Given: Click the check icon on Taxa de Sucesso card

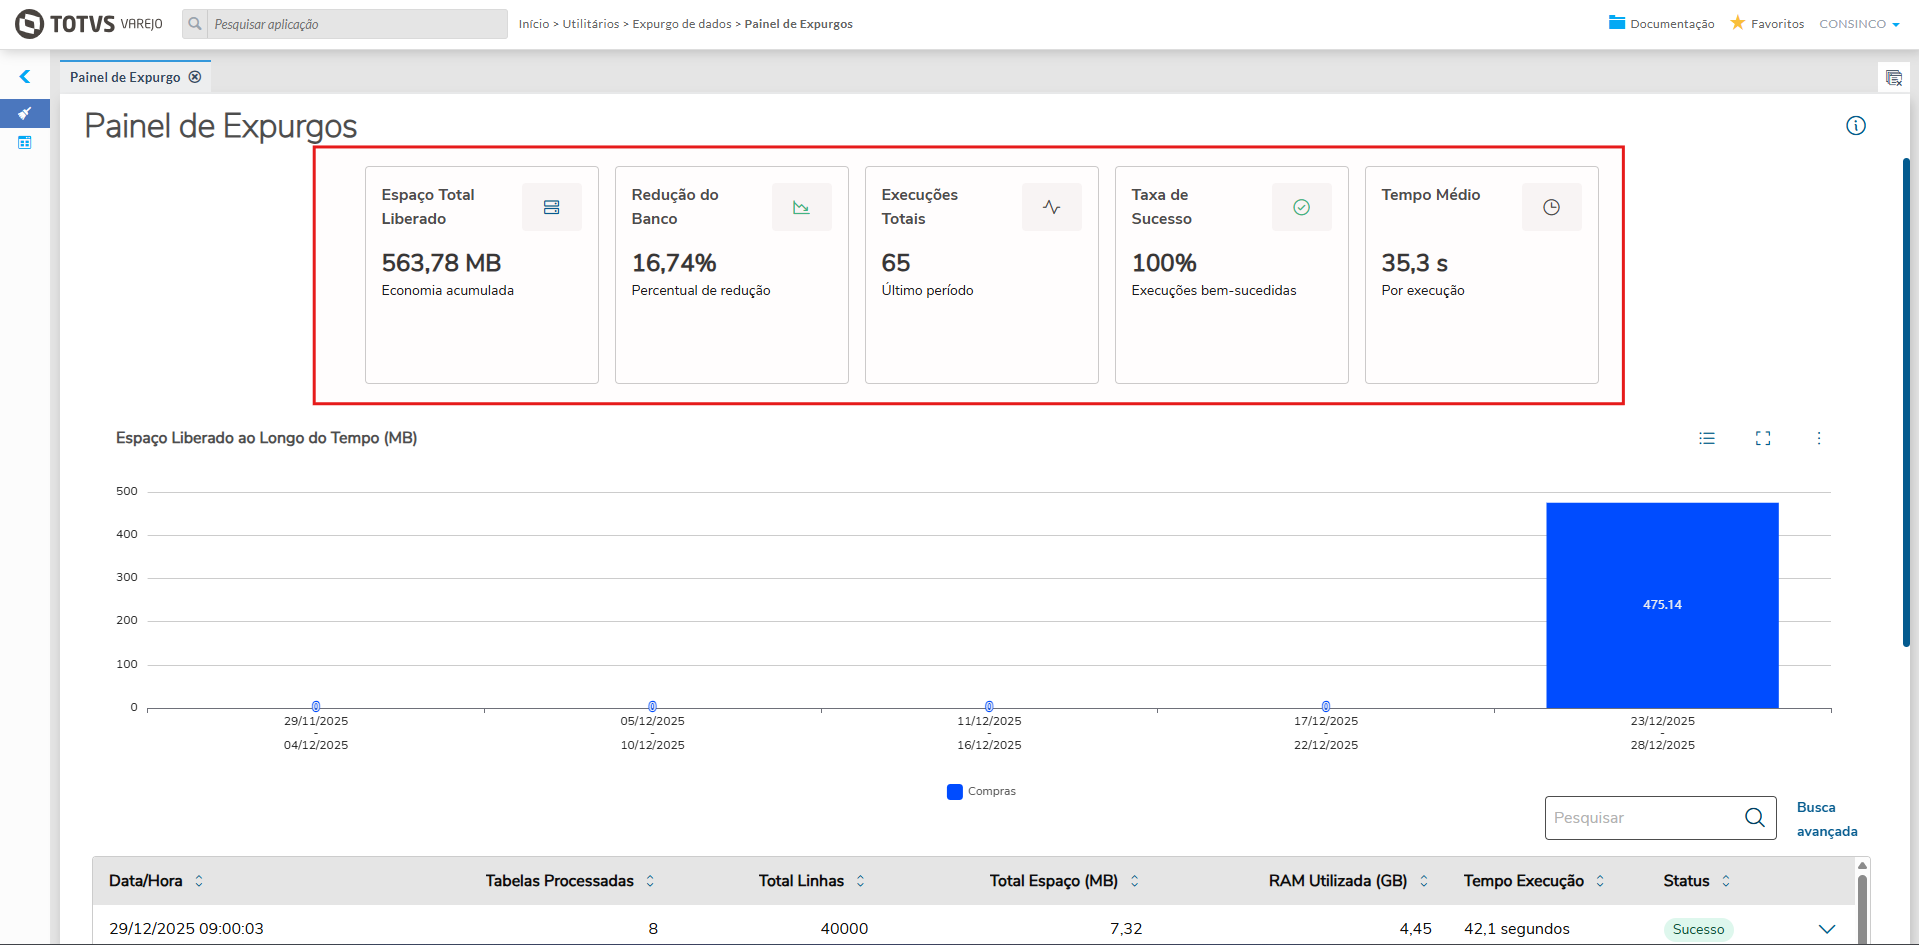Looking at the screenshot, I should (x=1302, y=207).
